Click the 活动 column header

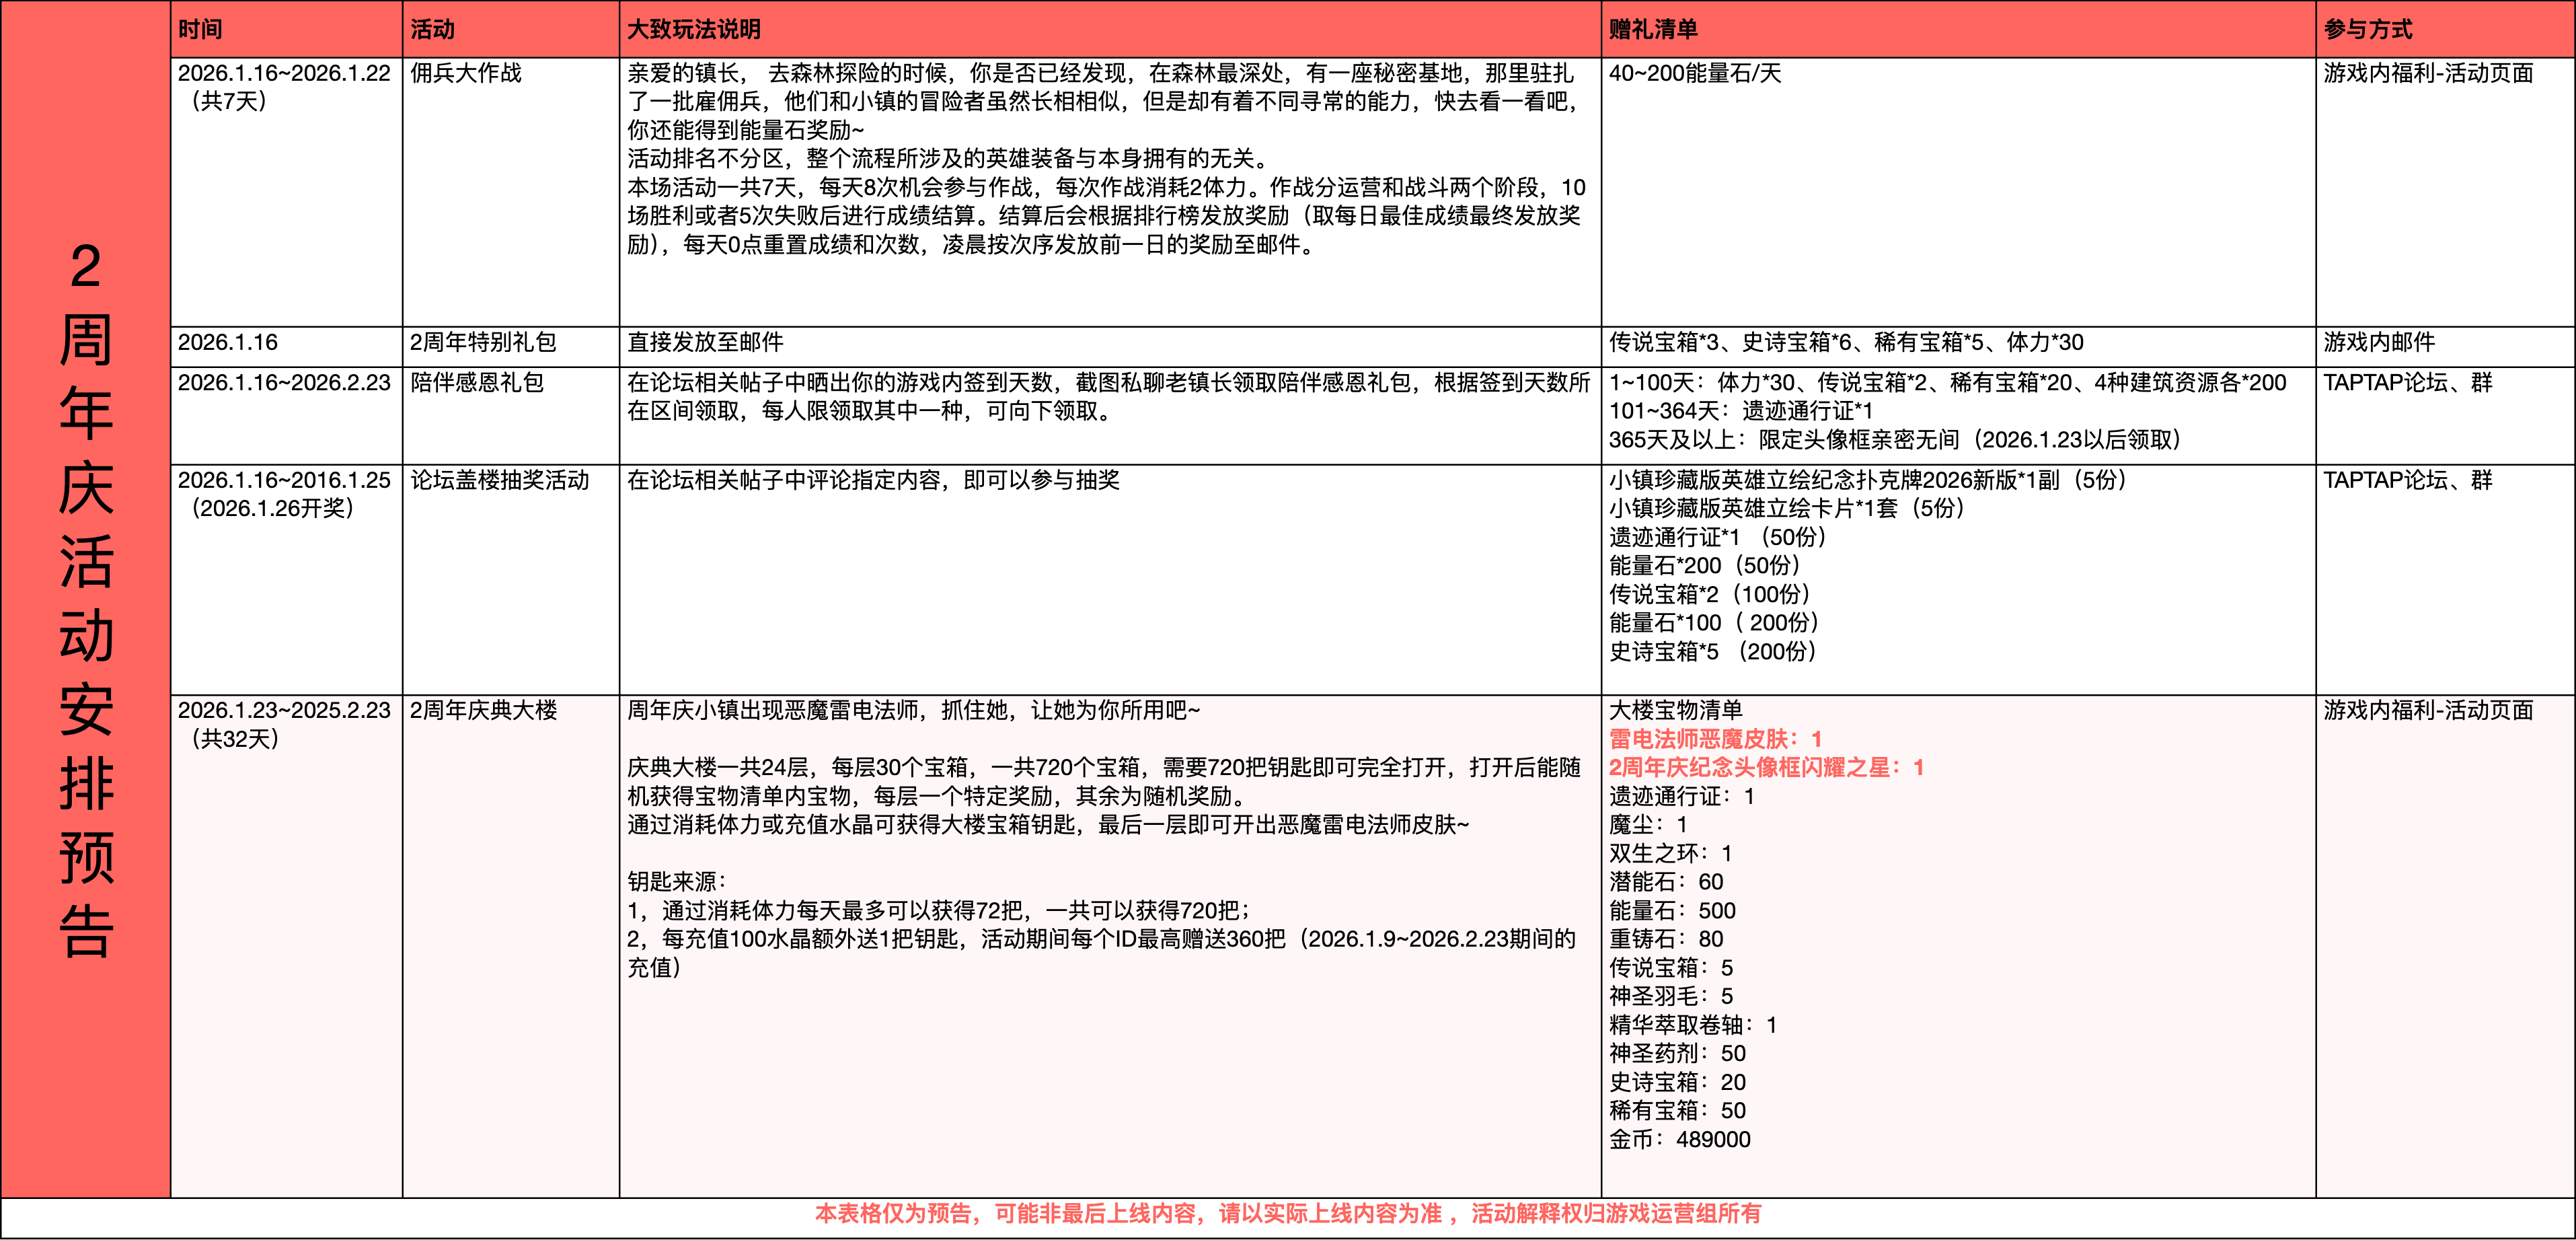pos(433,30)
